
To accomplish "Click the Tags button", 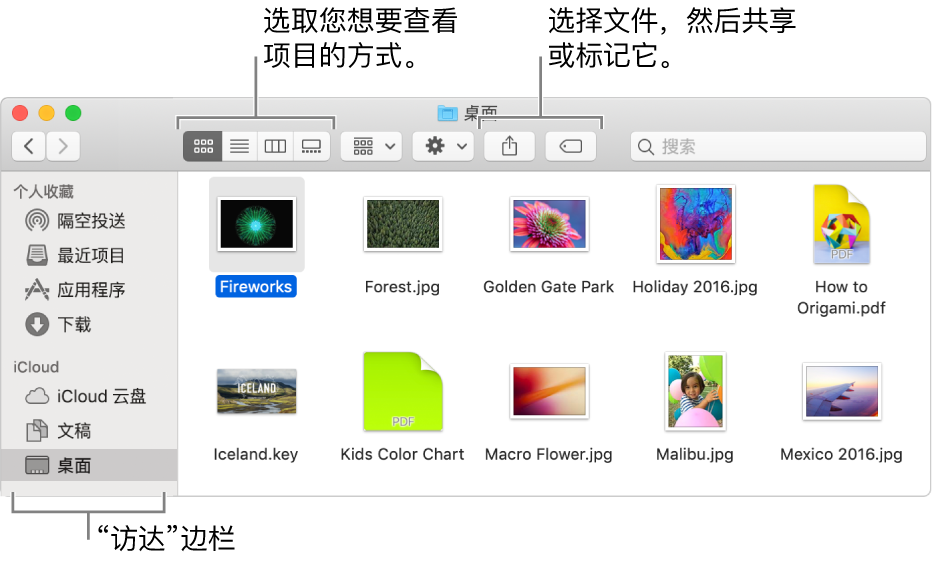I will tap(571, 147).
